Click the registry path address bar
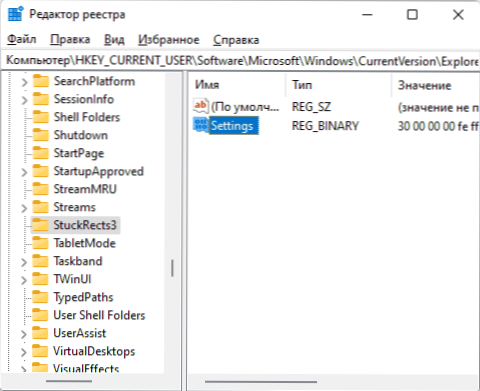Screen dimensions: 480x391 [241, 61]
